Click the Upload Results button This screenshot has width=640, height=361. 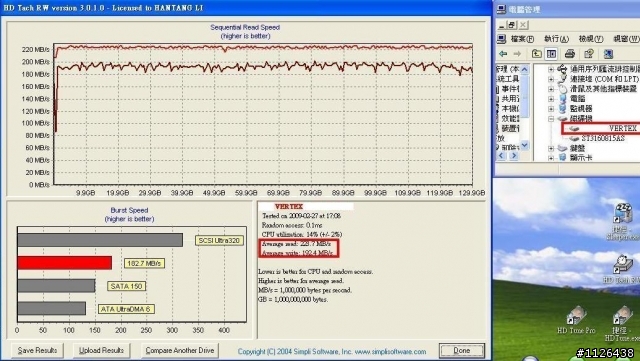[x=101, y=350]
